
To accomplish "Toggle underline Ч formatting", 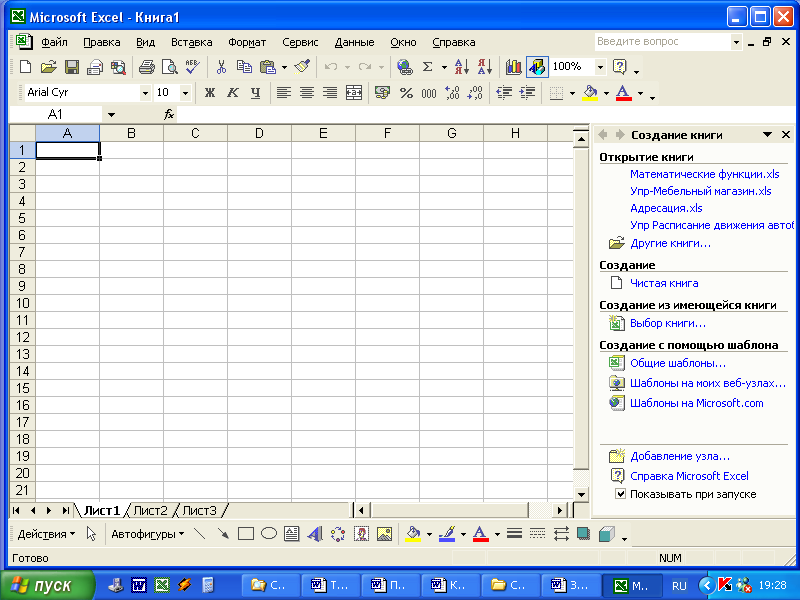I will [256, 92].
